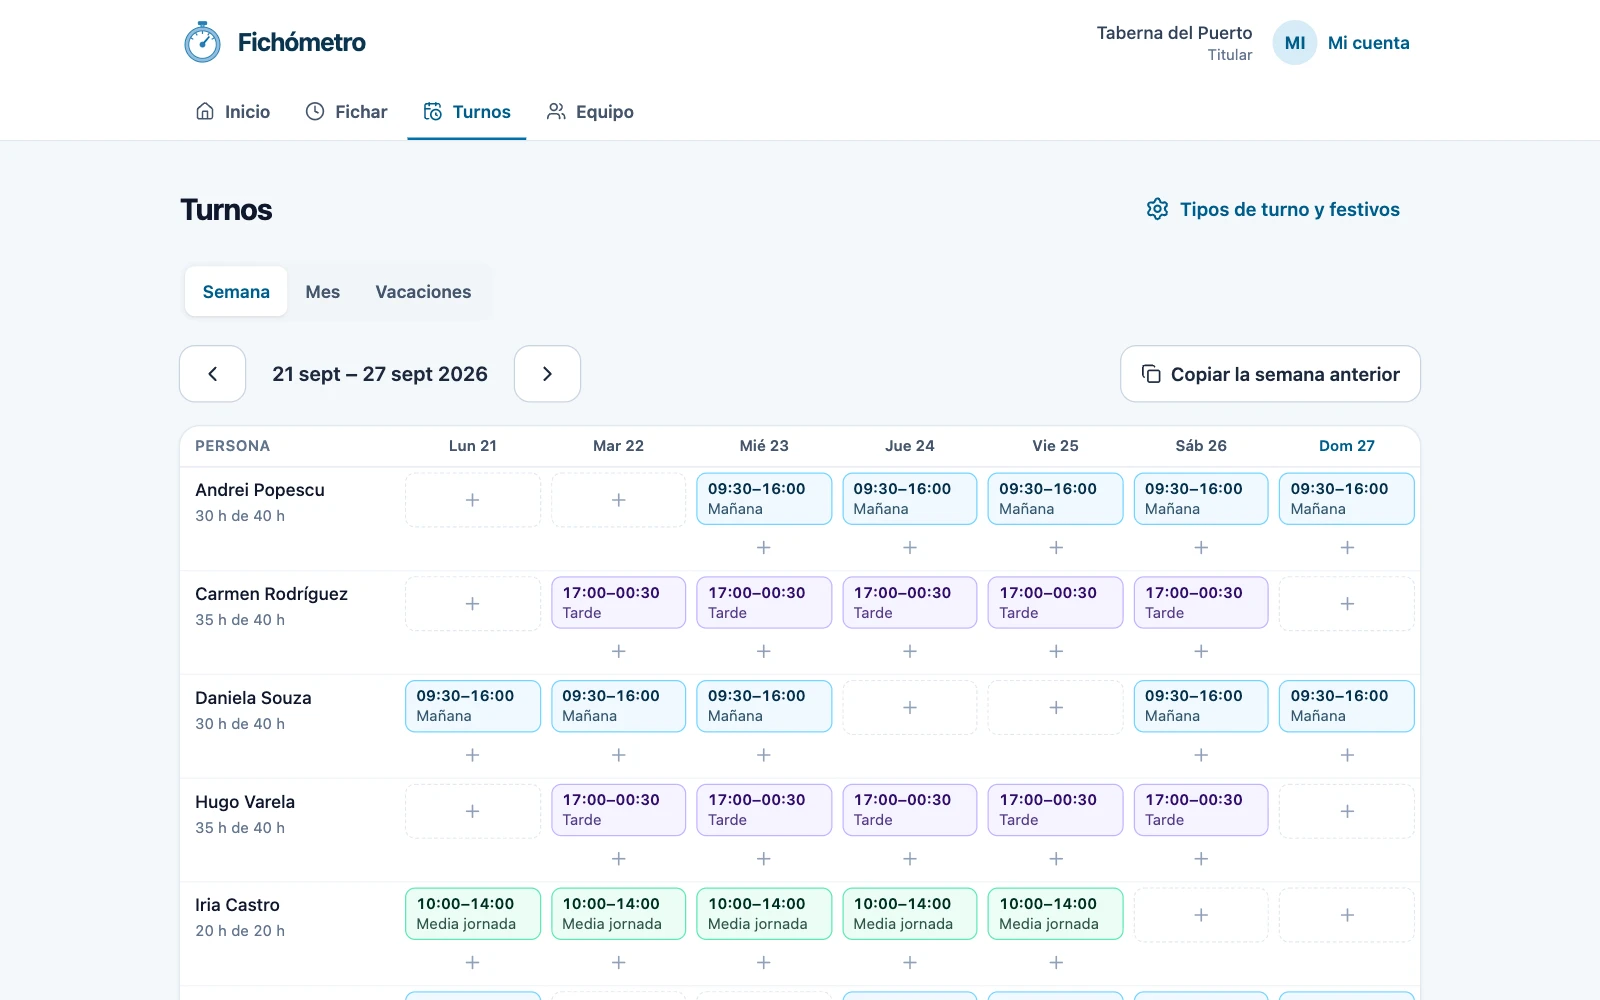Switch to the Semana view
1600x1000 pixels.
pyautogui.click(x=236, y=292)
